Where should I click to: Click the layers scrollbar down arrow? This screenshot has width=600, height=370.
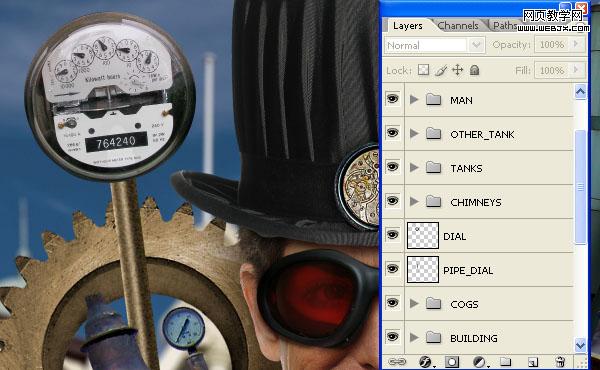[x=580, y=345]
